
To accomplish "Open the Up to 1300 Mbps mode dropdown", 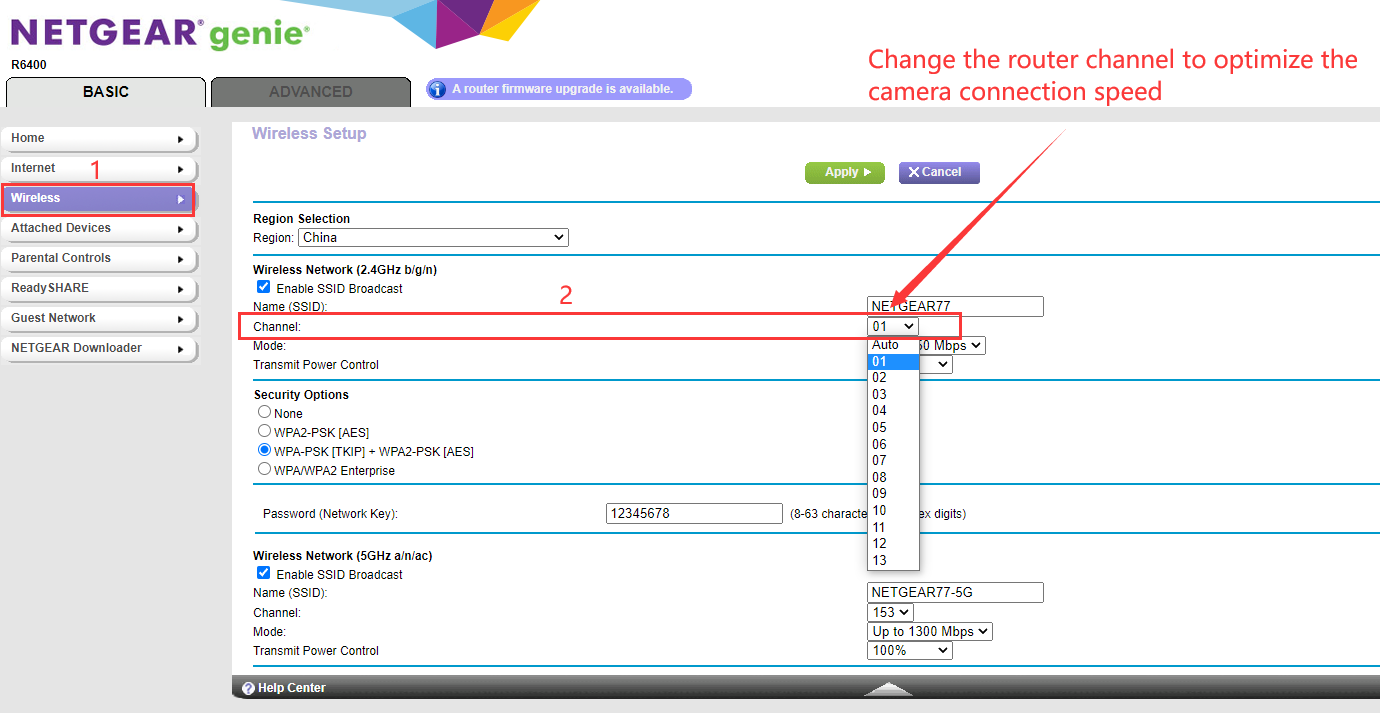I will pyautogui.click(x=930, y=631).
